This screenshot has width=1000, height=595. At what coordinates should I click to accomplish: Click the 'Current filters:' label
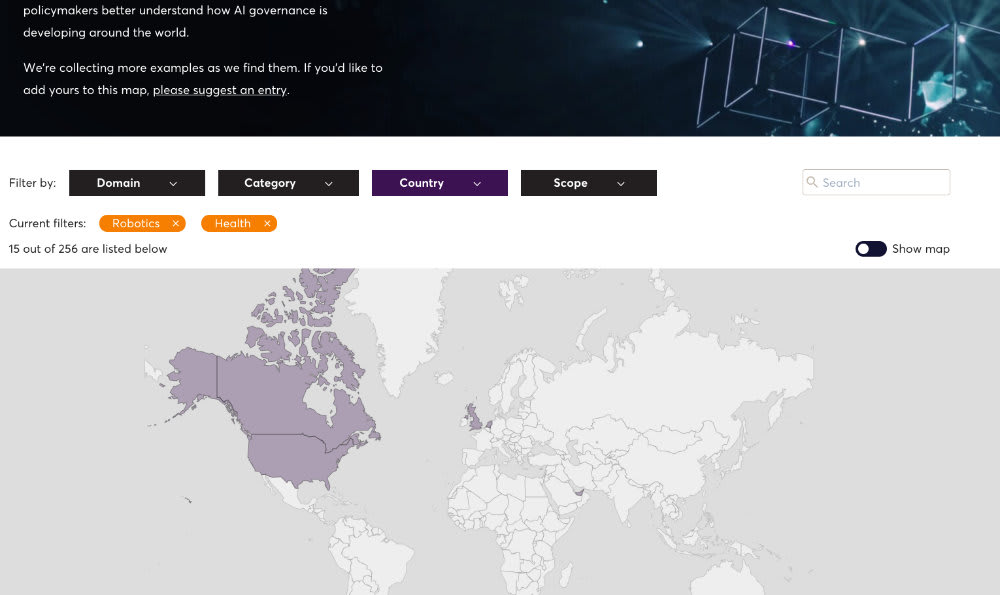(47, 223)
